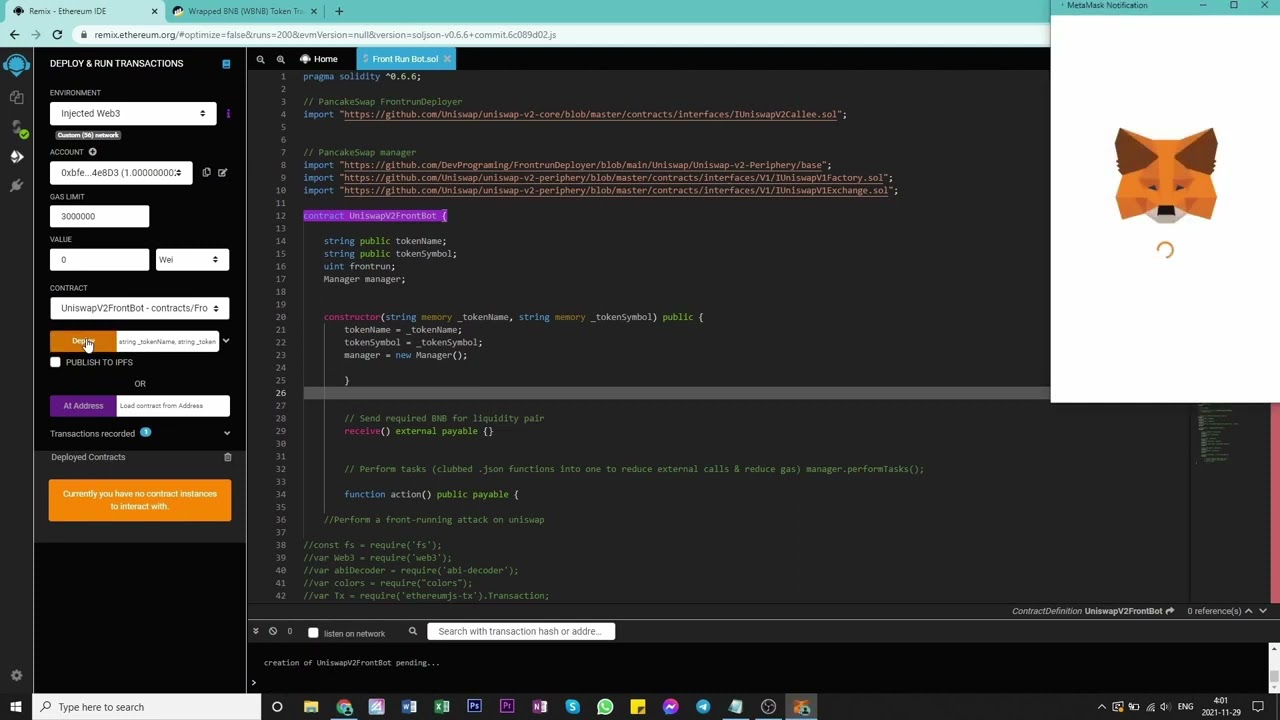Image resolution: width=1280 pixels, height=720 pixels.
Task: Click the terminal search magnifier icon
Action: pyautogui.click(x=412, y=632)
